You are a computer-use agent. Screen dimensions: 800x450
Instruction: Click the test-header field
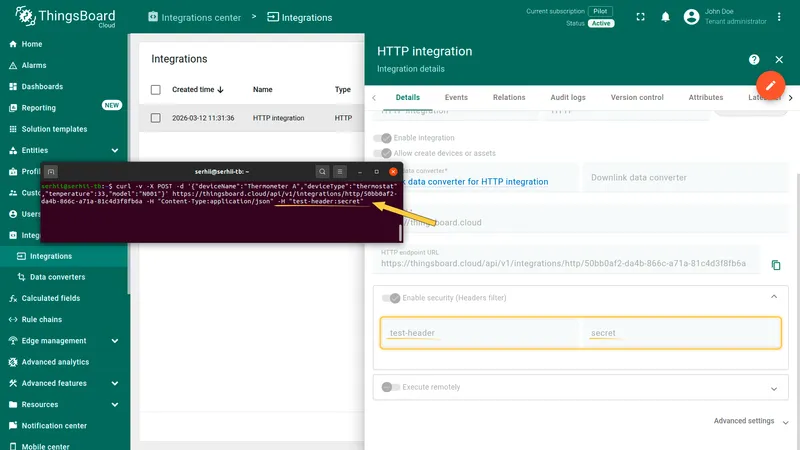(480, 333)
